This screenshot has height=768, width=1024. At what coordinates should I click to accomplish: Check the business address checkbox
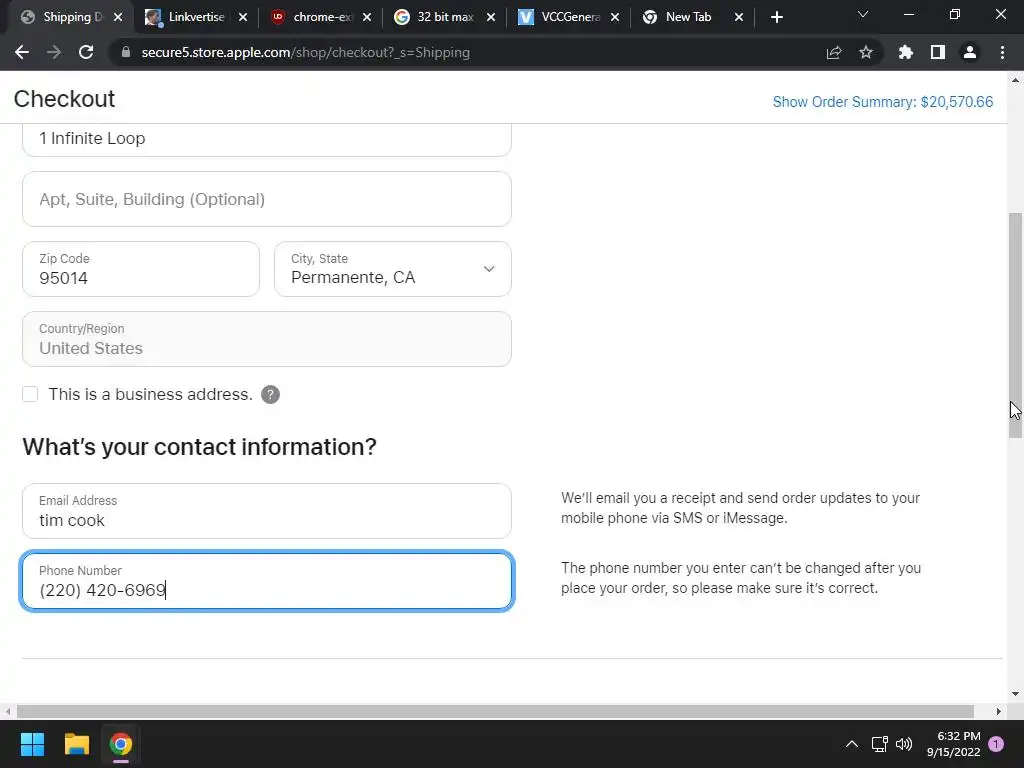(30, 394)
